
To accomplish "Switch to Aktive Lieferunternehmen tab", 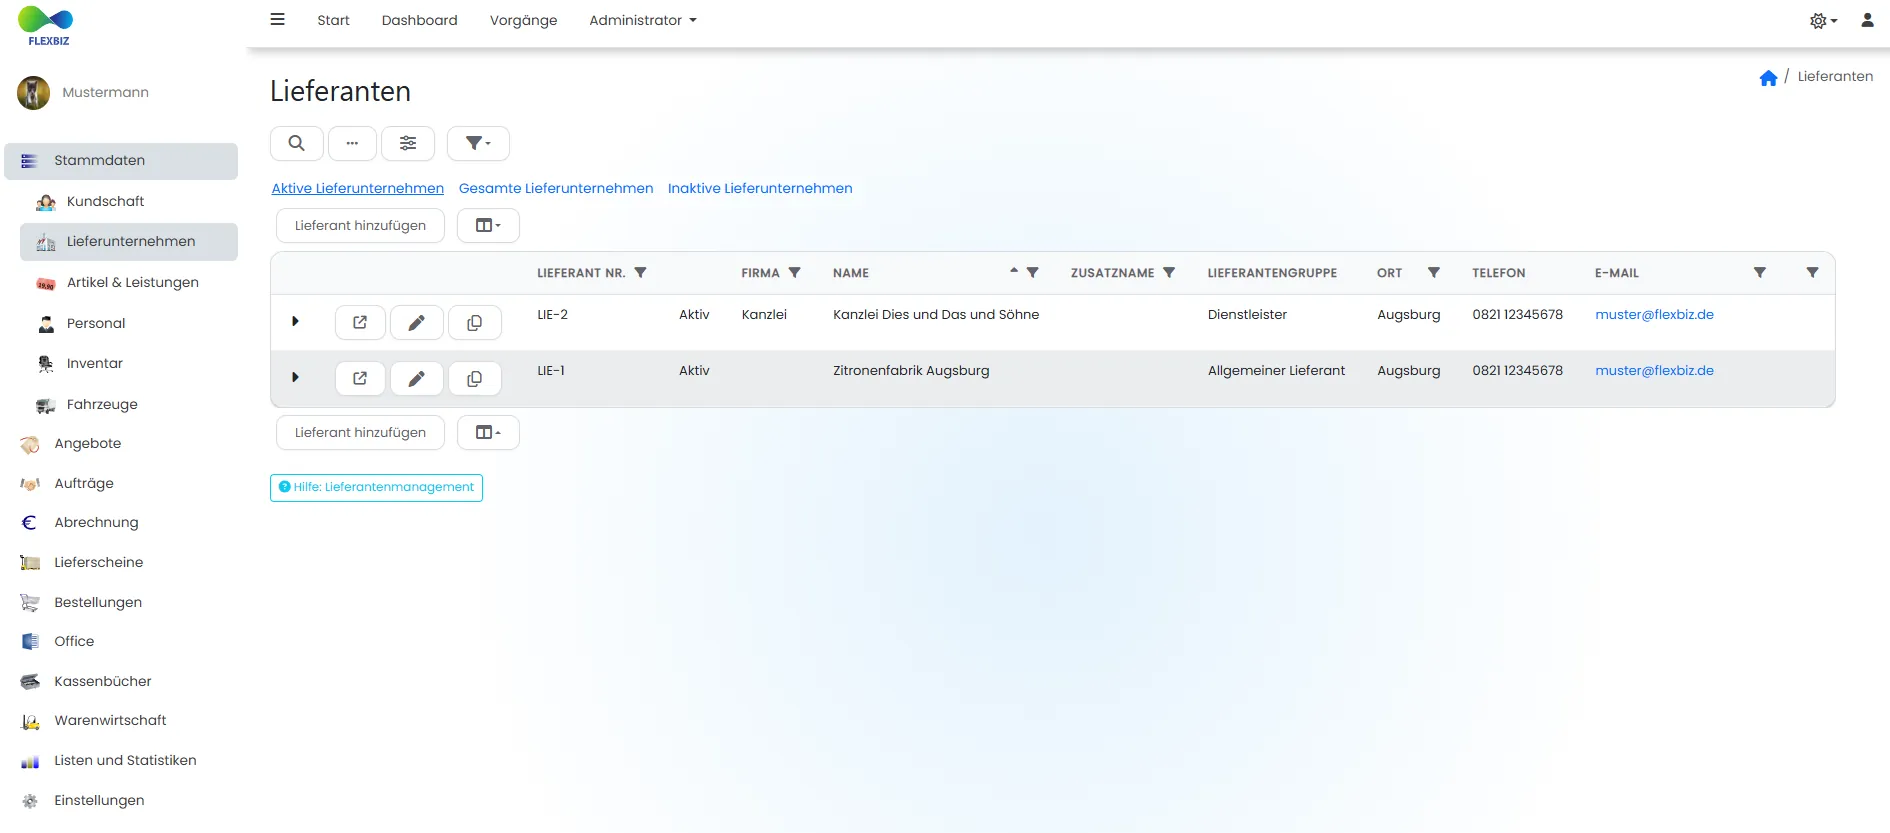I will (358, 188).
